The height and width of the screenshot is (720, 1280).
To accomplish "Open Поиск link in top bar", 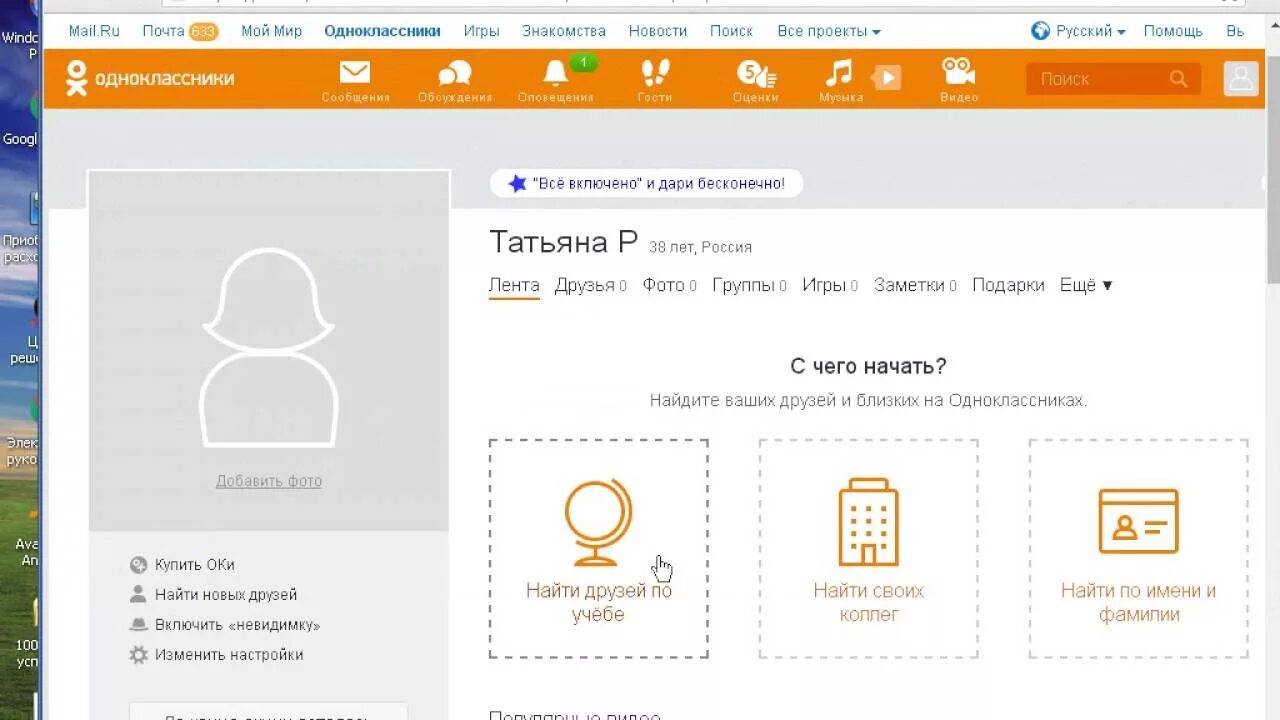I will pyautogui.click(x=731, y=31).
